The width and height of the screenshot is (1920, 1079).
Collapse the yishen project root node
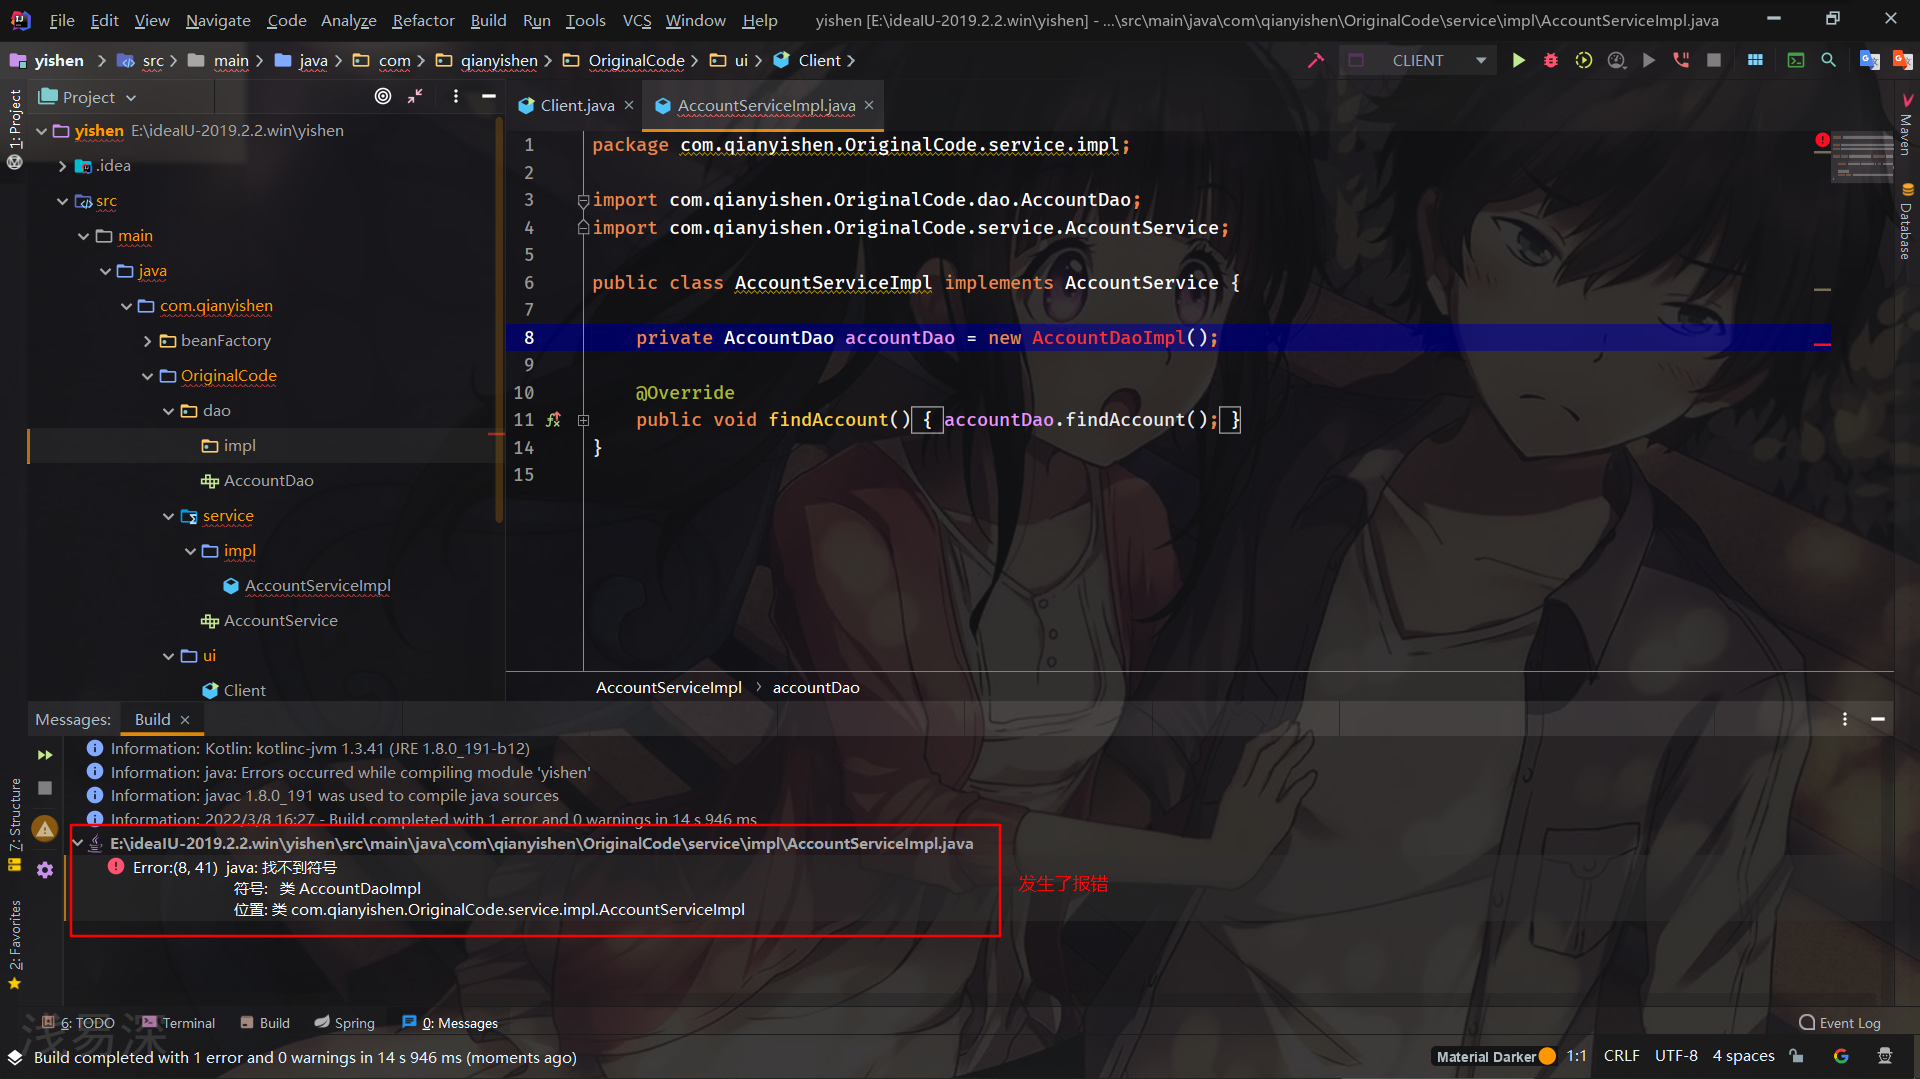tap(41, 131)
